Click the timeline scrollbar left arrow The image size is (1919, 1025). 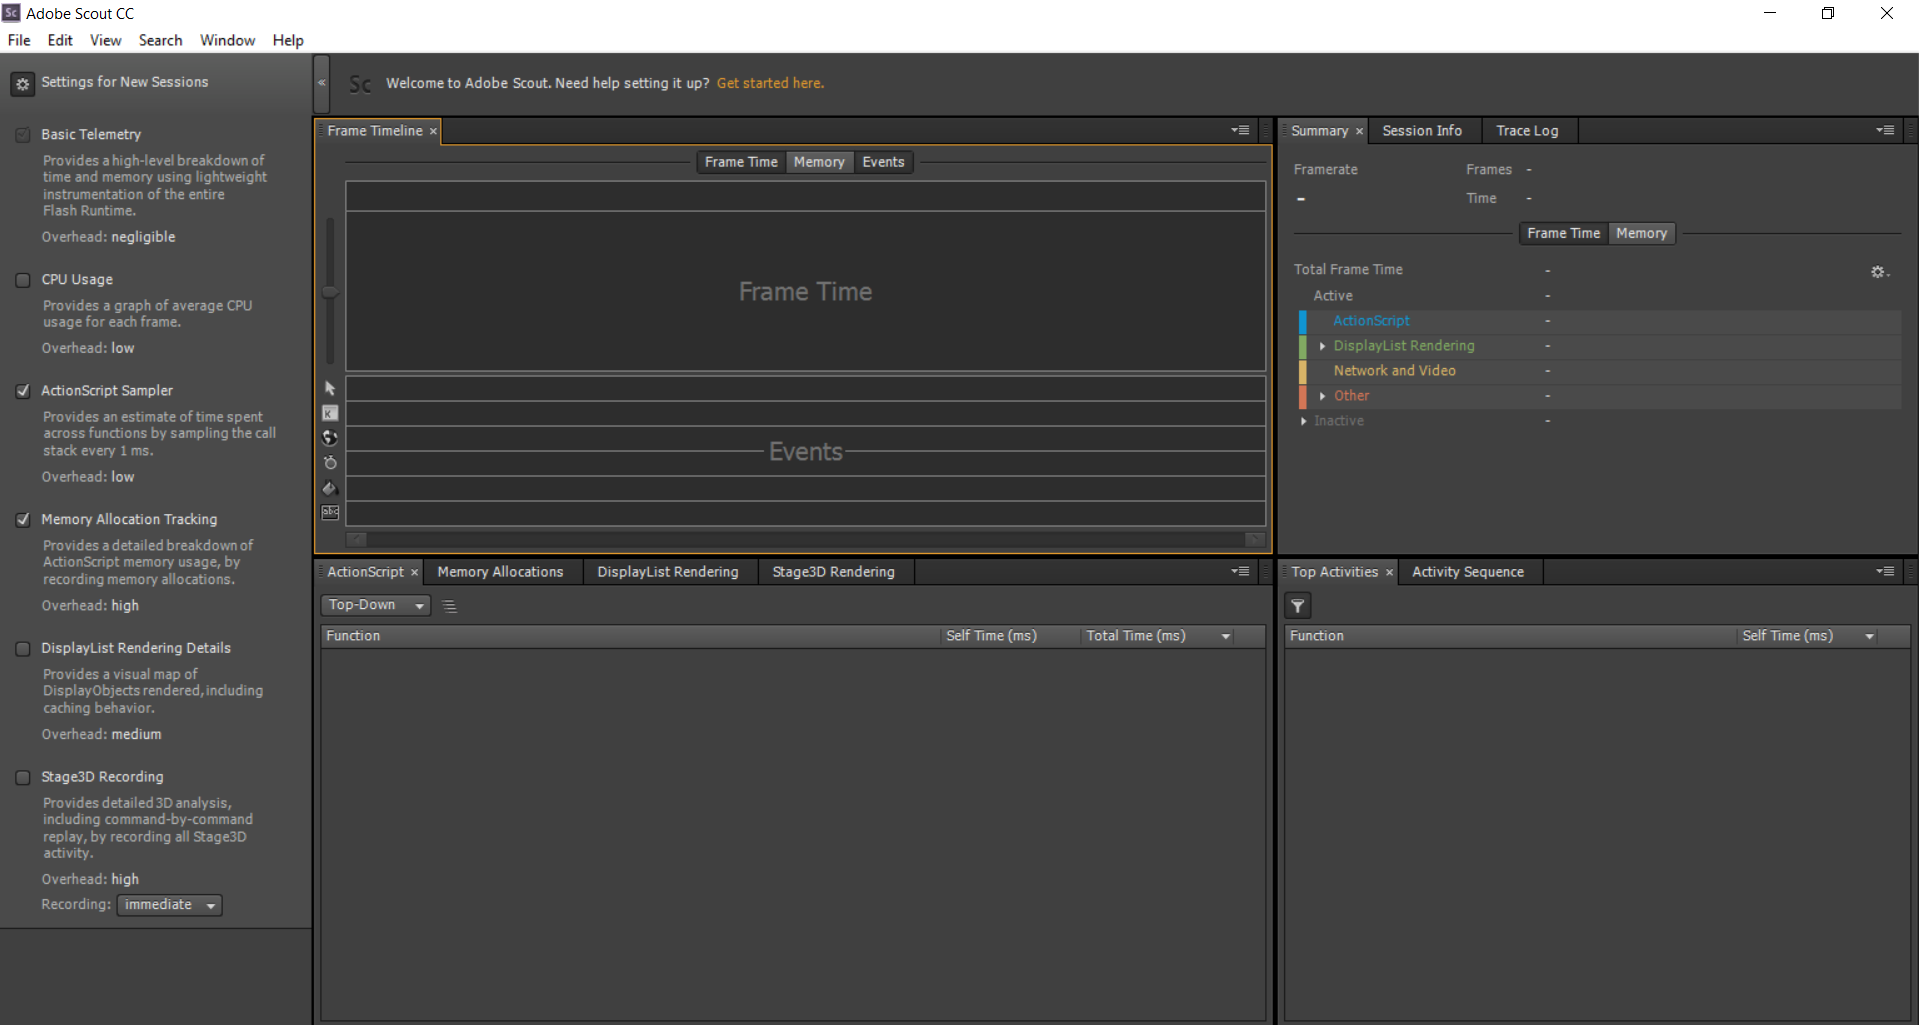click(x=356, y=540)
